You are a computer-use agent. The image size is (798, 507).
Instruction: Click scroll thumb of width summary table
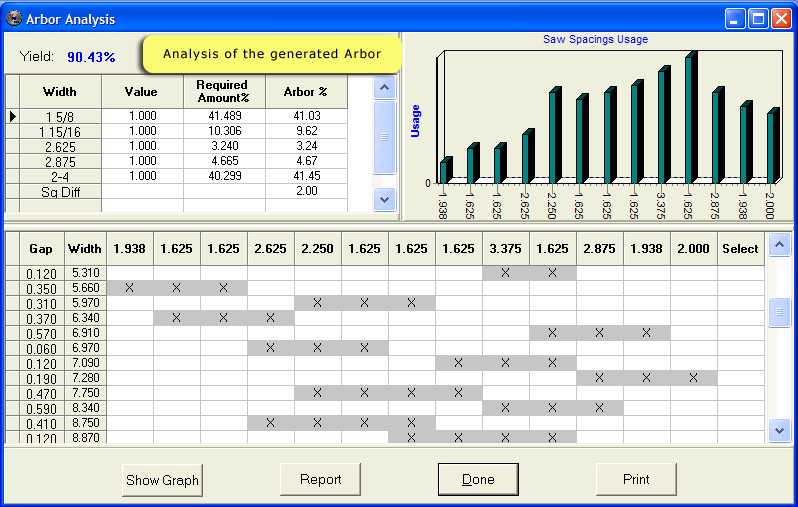[x=385, y=137]
